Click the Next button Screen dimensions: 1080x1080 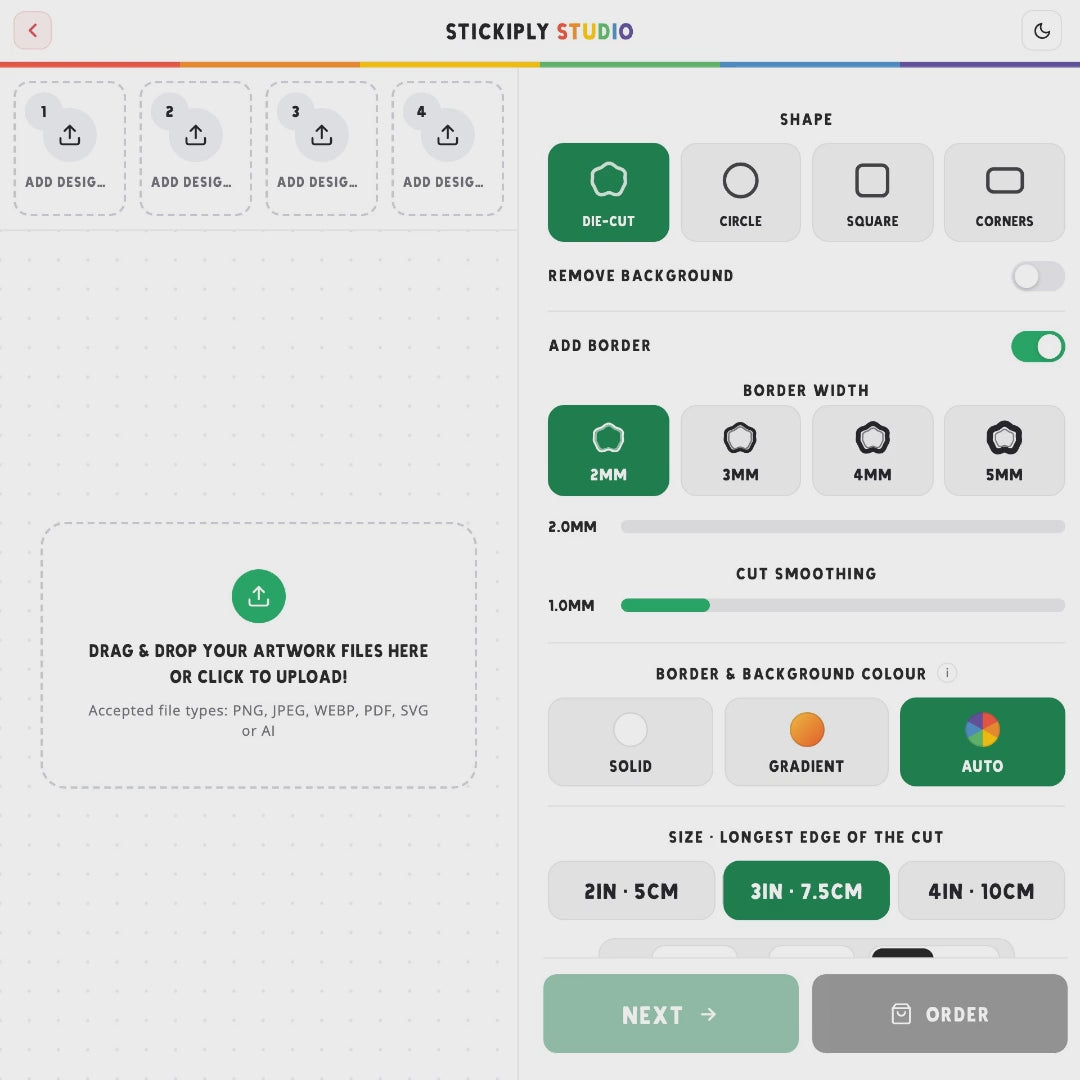point(671,1014)
